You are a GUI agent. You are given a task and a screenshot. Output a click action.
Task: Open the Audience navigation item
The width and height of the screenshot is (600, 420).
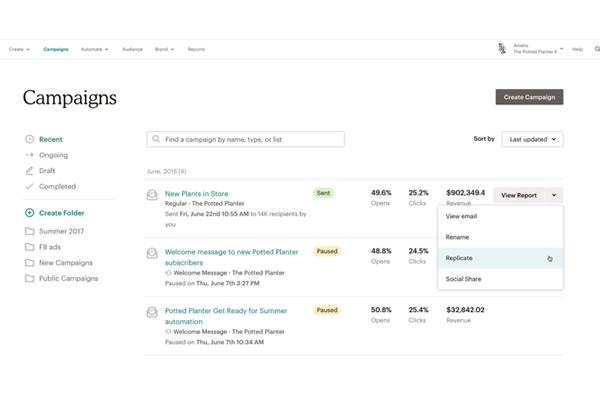coord(132,49)
